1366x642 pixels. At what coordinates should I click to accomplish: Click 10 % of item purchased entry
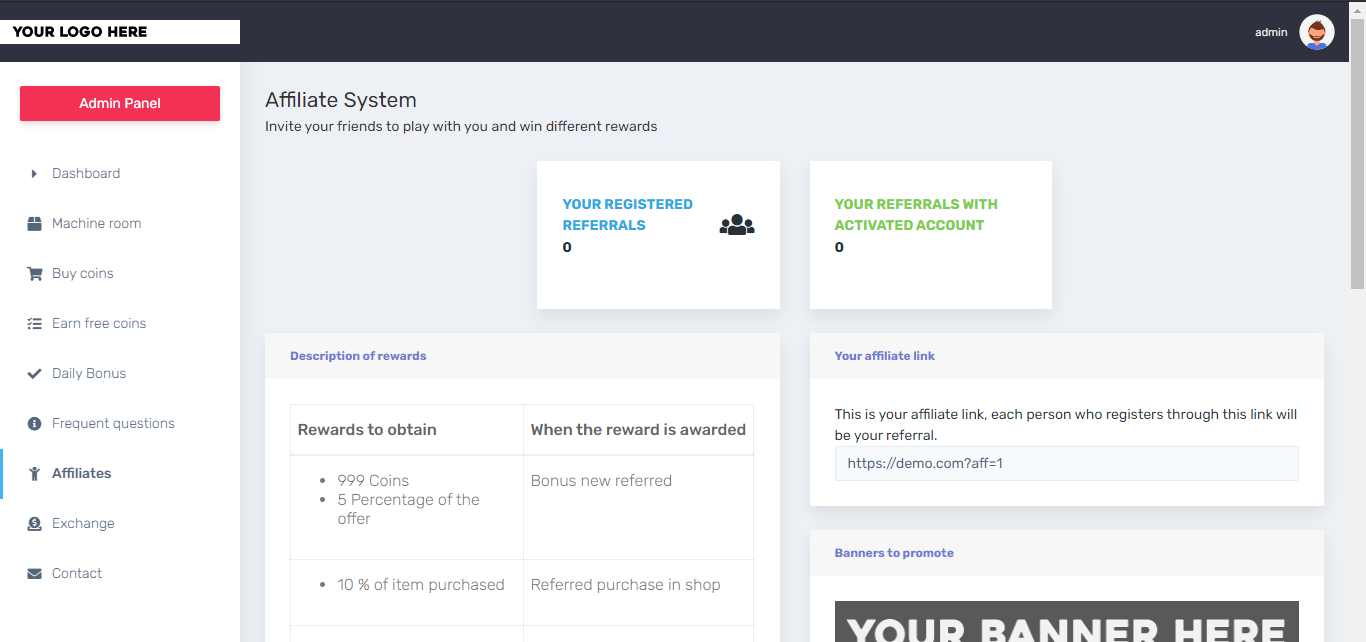pos(421,585)
